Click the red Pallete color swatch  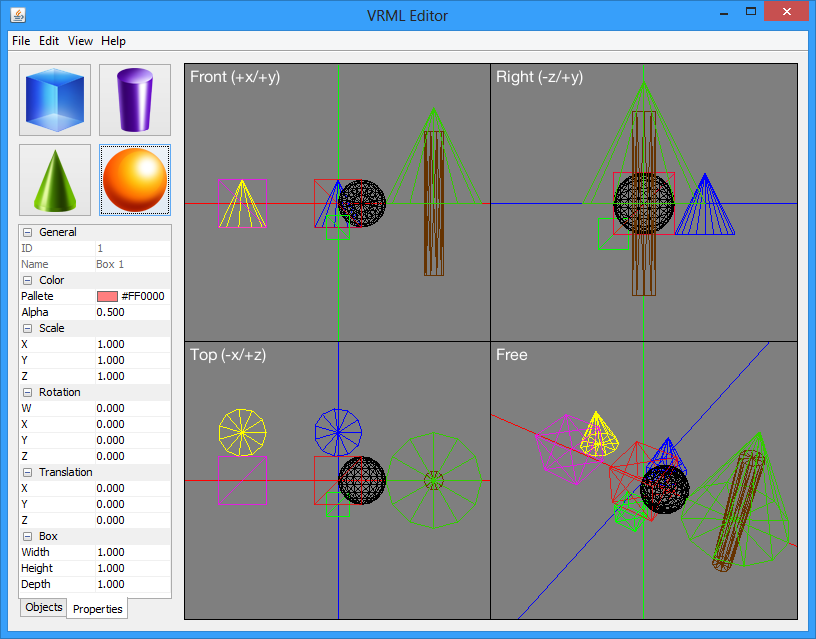click(x=107, y=297)
